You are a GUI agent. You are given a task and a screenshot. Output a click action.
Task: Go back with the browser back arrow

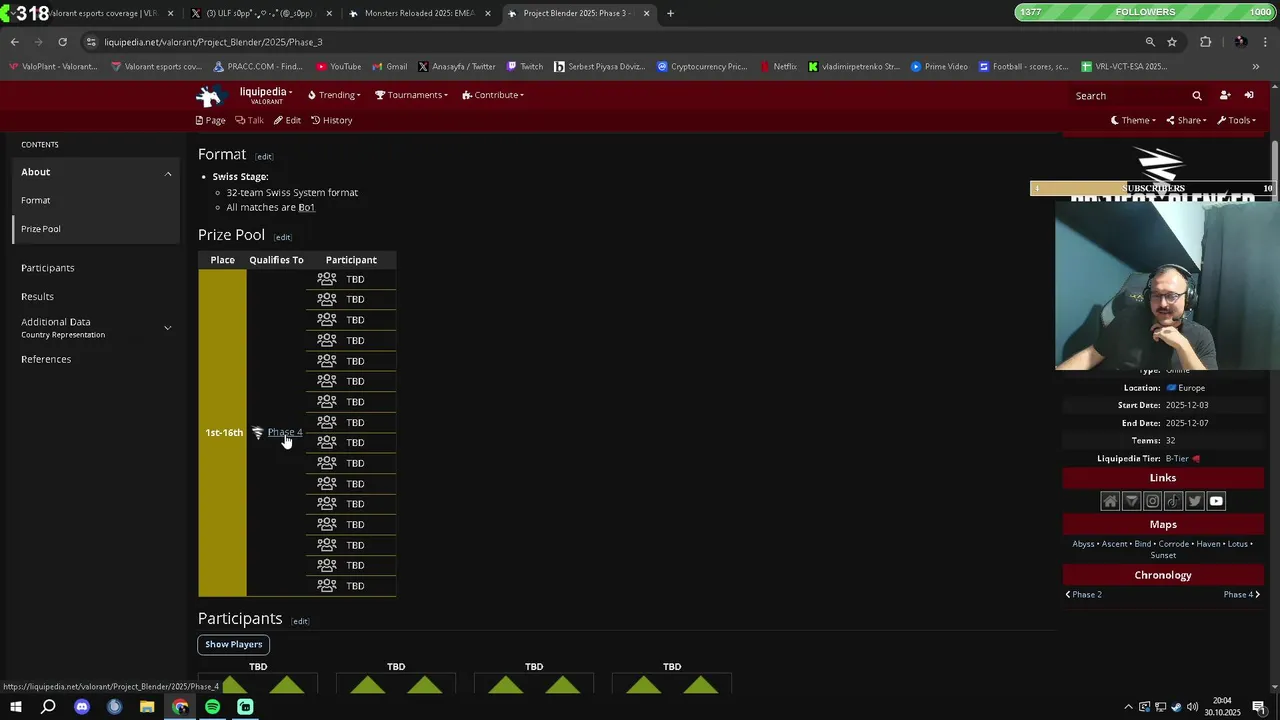[x=14, y=42]
